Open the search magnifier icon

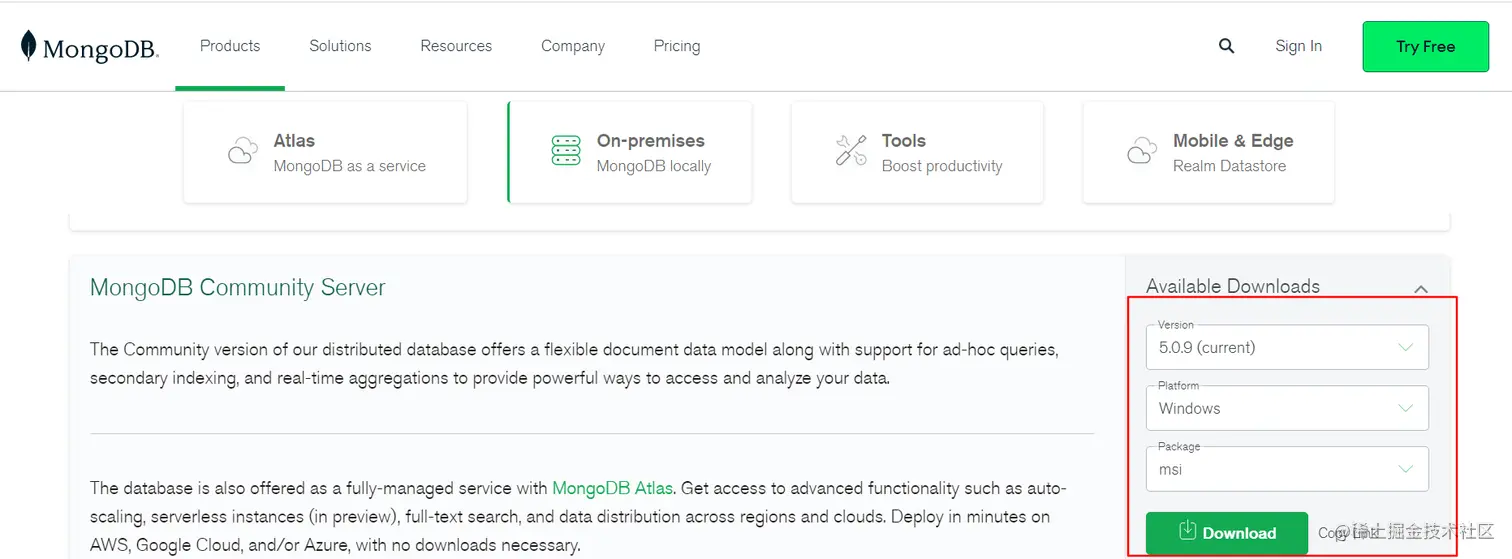point(1226,46)
